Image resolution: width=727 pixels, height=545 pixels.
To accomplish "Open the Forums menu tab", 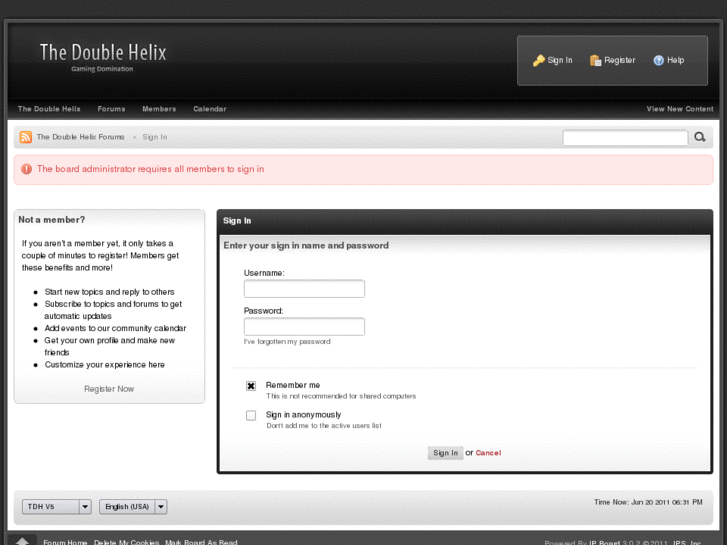I will coord(111,109).
